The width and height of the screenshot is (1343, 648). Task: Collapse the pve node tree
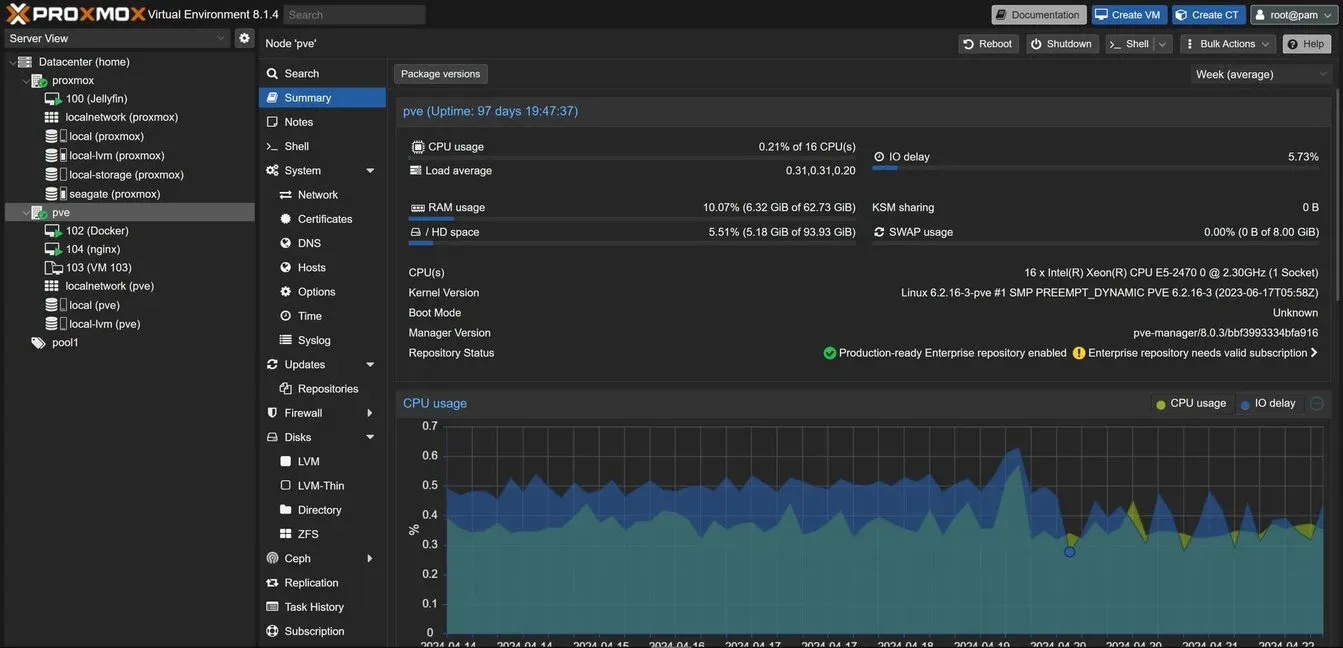point(26,213)
